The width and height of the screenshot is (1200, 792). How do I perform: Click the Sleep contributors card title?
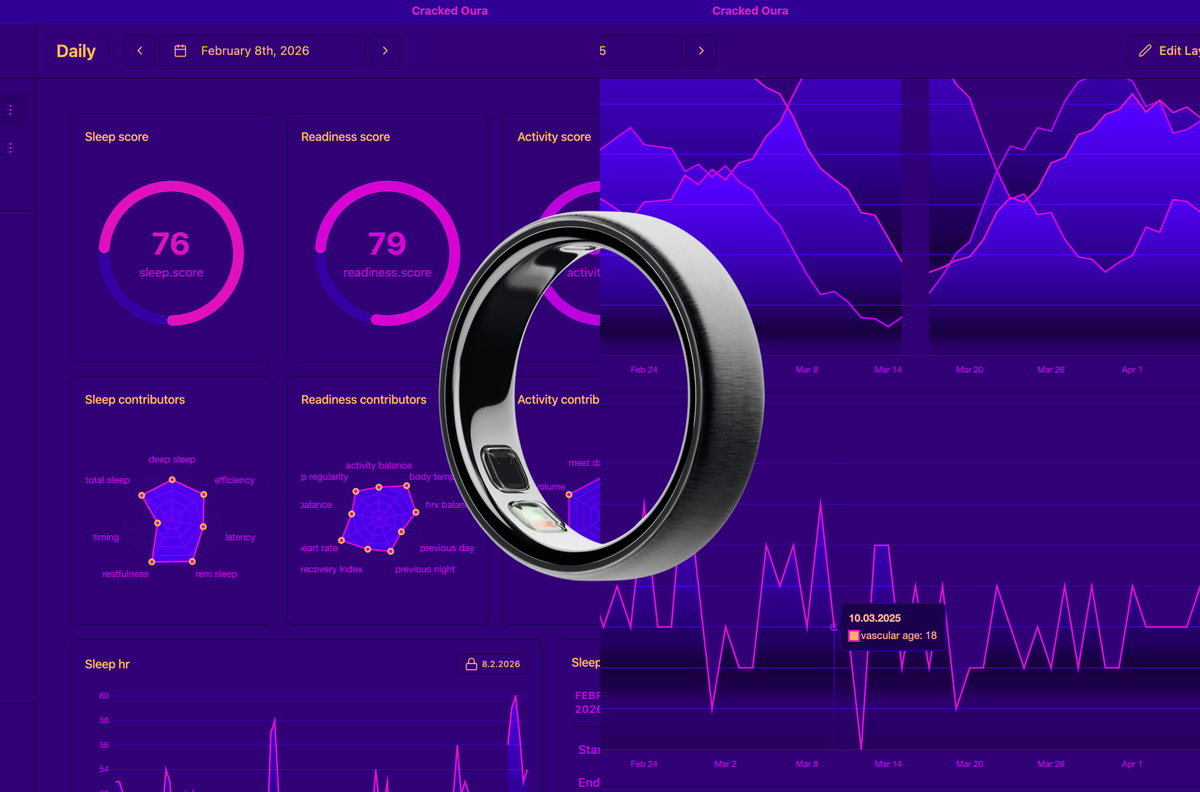point(135,400)
